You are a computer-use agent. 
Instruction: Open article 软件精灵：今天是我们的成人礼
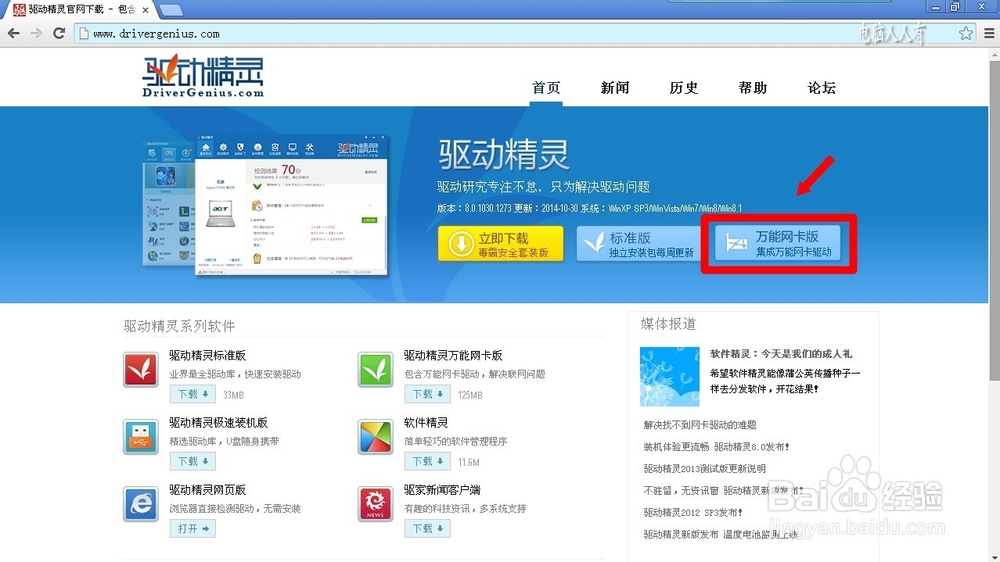tap(781, 353)
